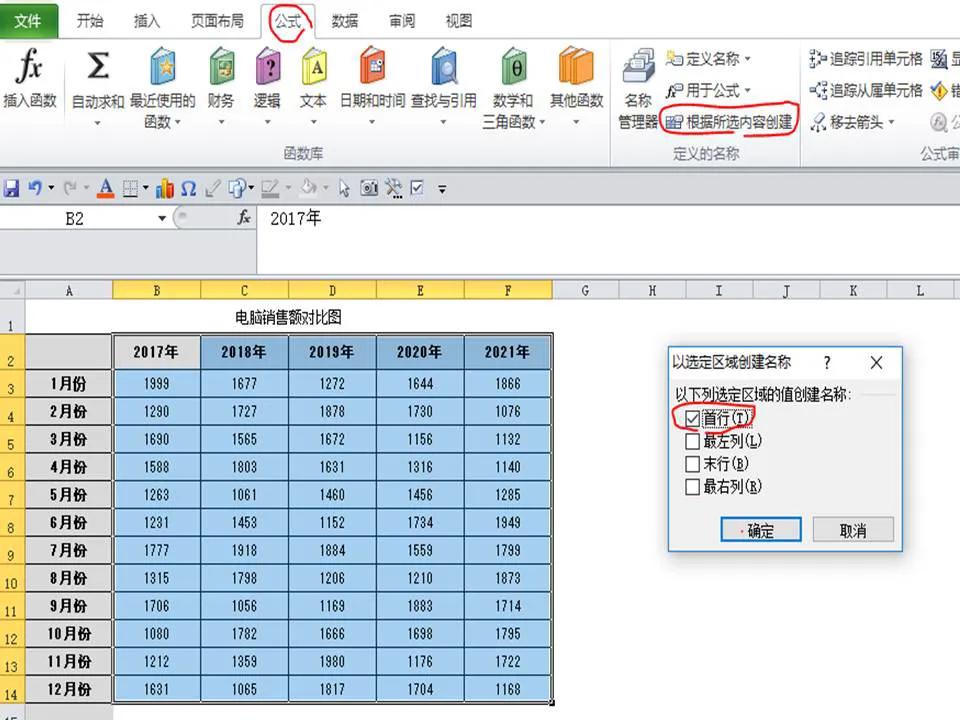Uncheck the 首行(T) checkbox
Image resolution: width=960 pixels, height=720 pixels.
(692, 418)
